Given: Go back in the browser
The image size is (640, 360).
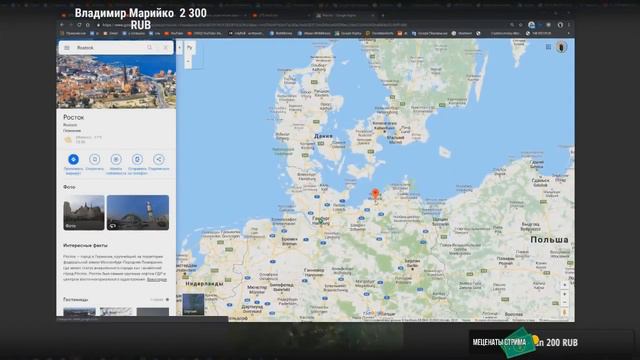Looking at the screenshot, I should (62, 25).
